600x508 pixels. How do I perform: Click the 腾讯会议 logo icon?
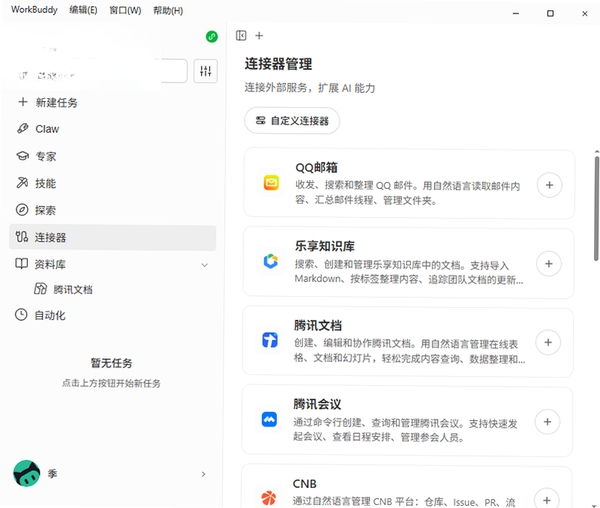tap(269, 419)
